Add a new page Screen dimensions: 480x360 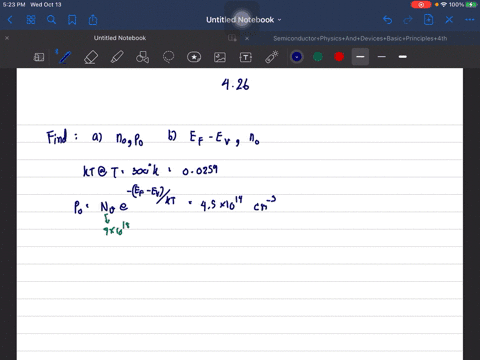click(428, 20)
